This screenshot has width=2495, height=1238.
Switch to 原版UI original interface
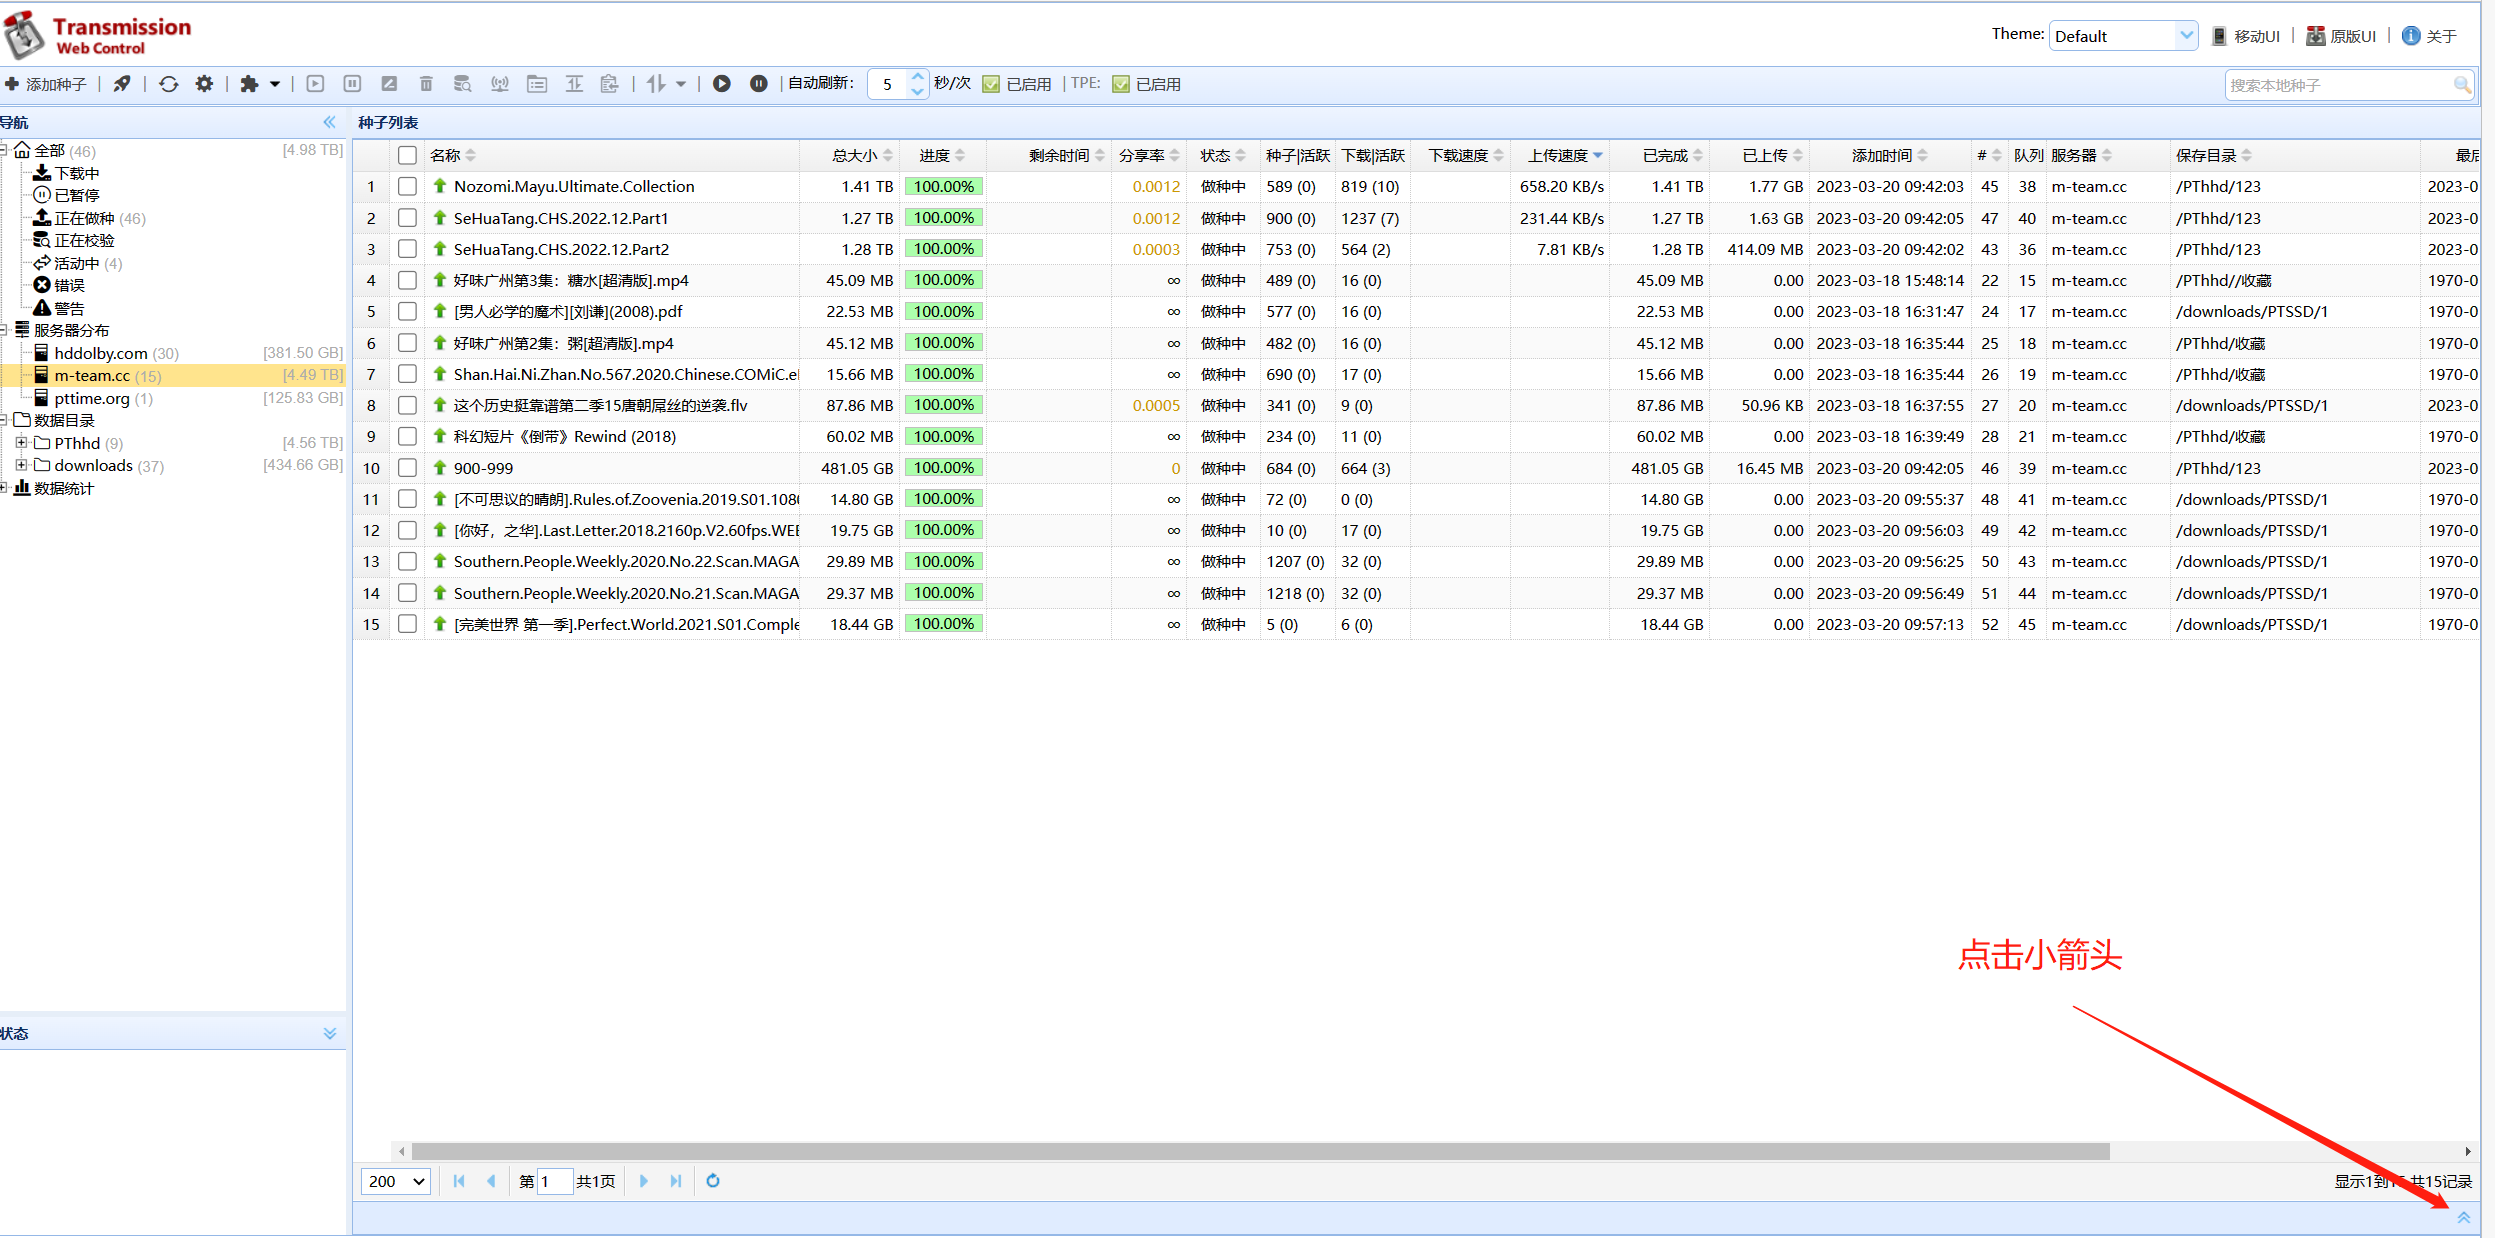[x=2341, y=36]
